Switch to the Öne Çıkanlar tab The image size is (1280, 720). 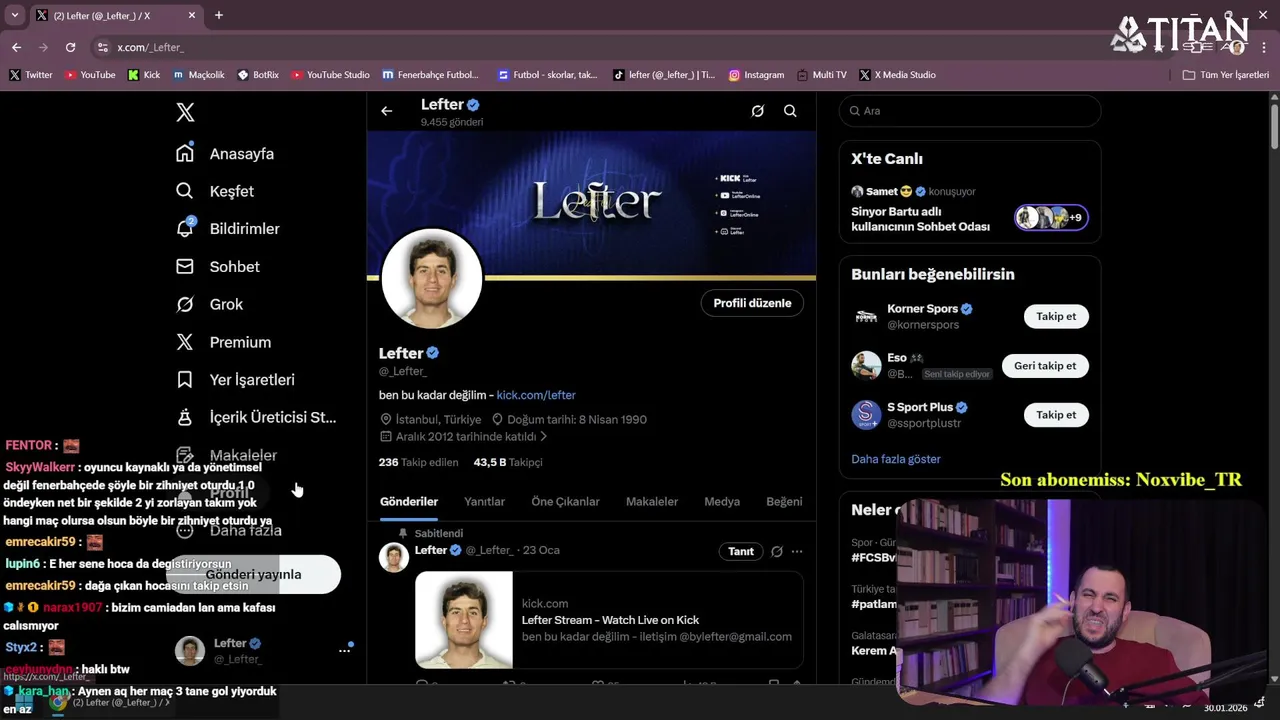(x=565, y=502)
